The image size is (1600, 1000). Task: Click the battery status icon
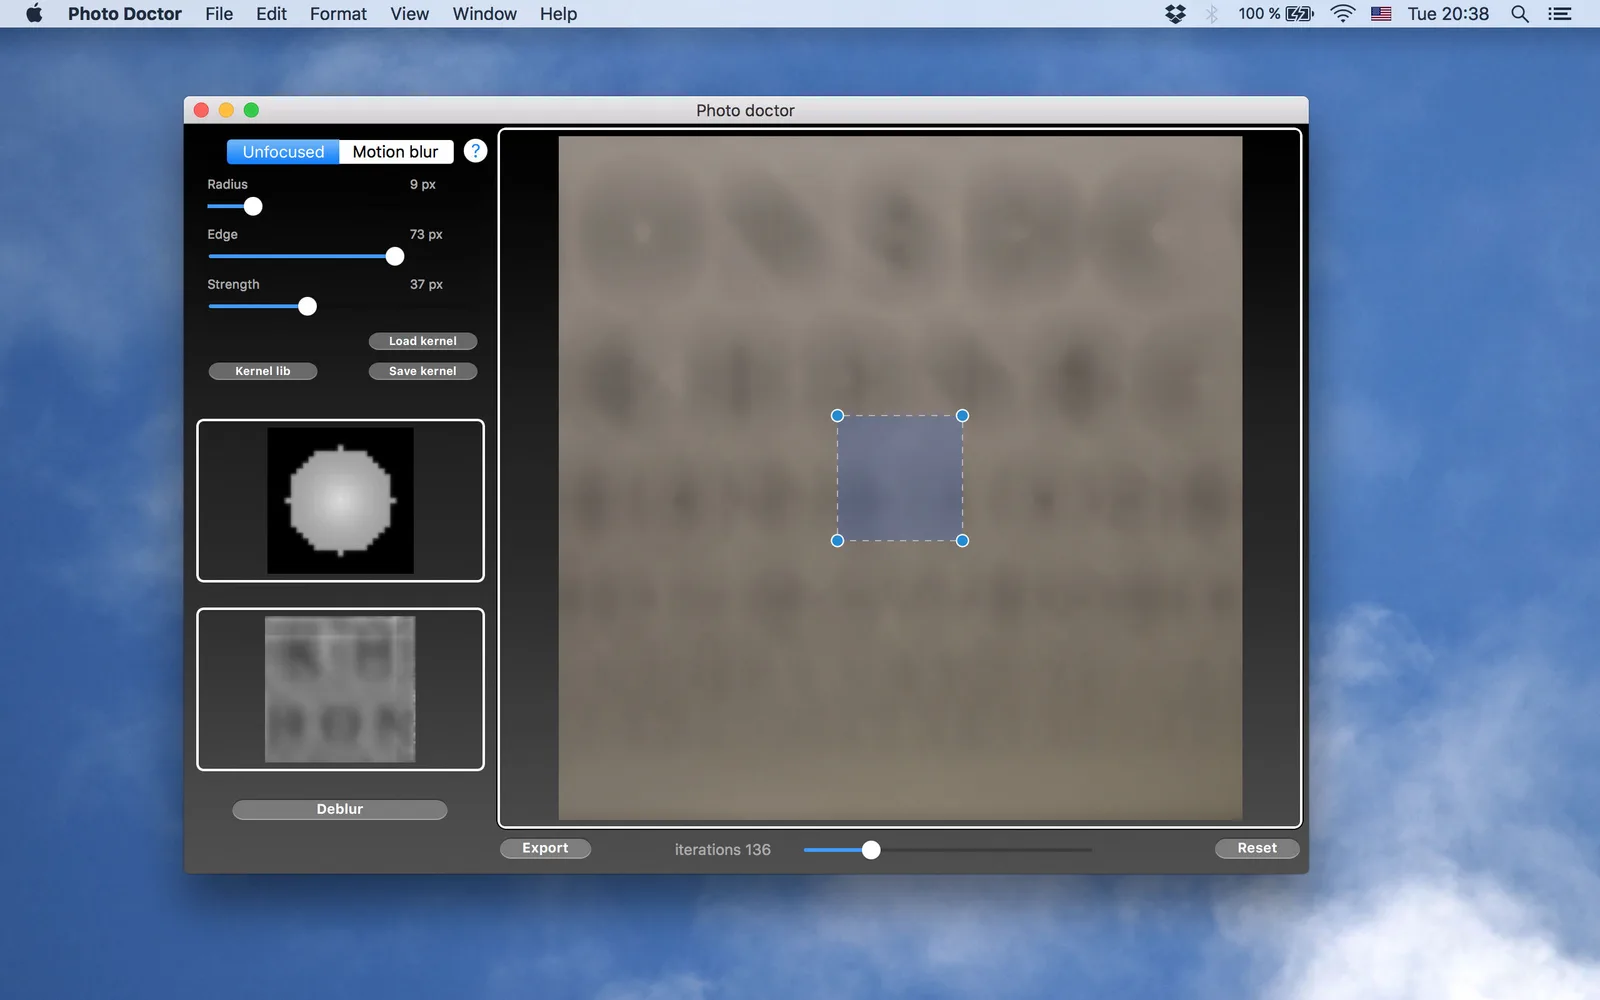pos(1300,13)
